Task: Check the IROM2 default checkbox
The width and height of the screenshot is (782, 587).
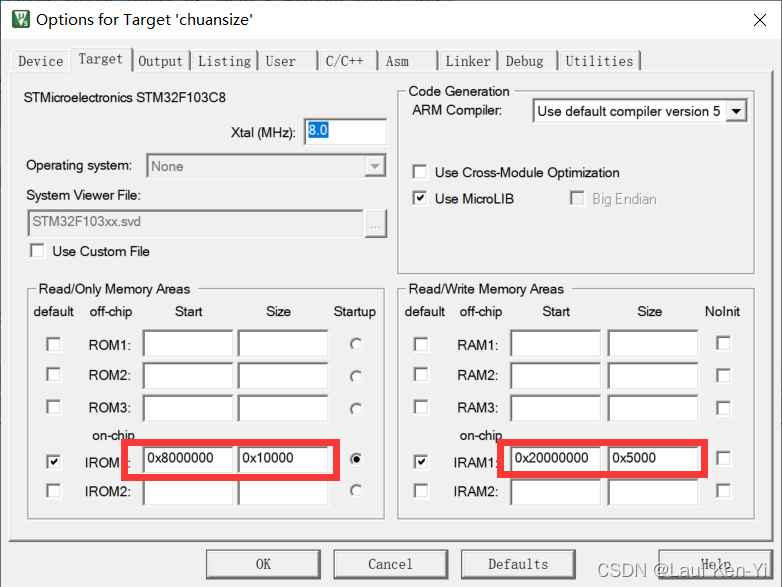Action: (x=53, y=491)
